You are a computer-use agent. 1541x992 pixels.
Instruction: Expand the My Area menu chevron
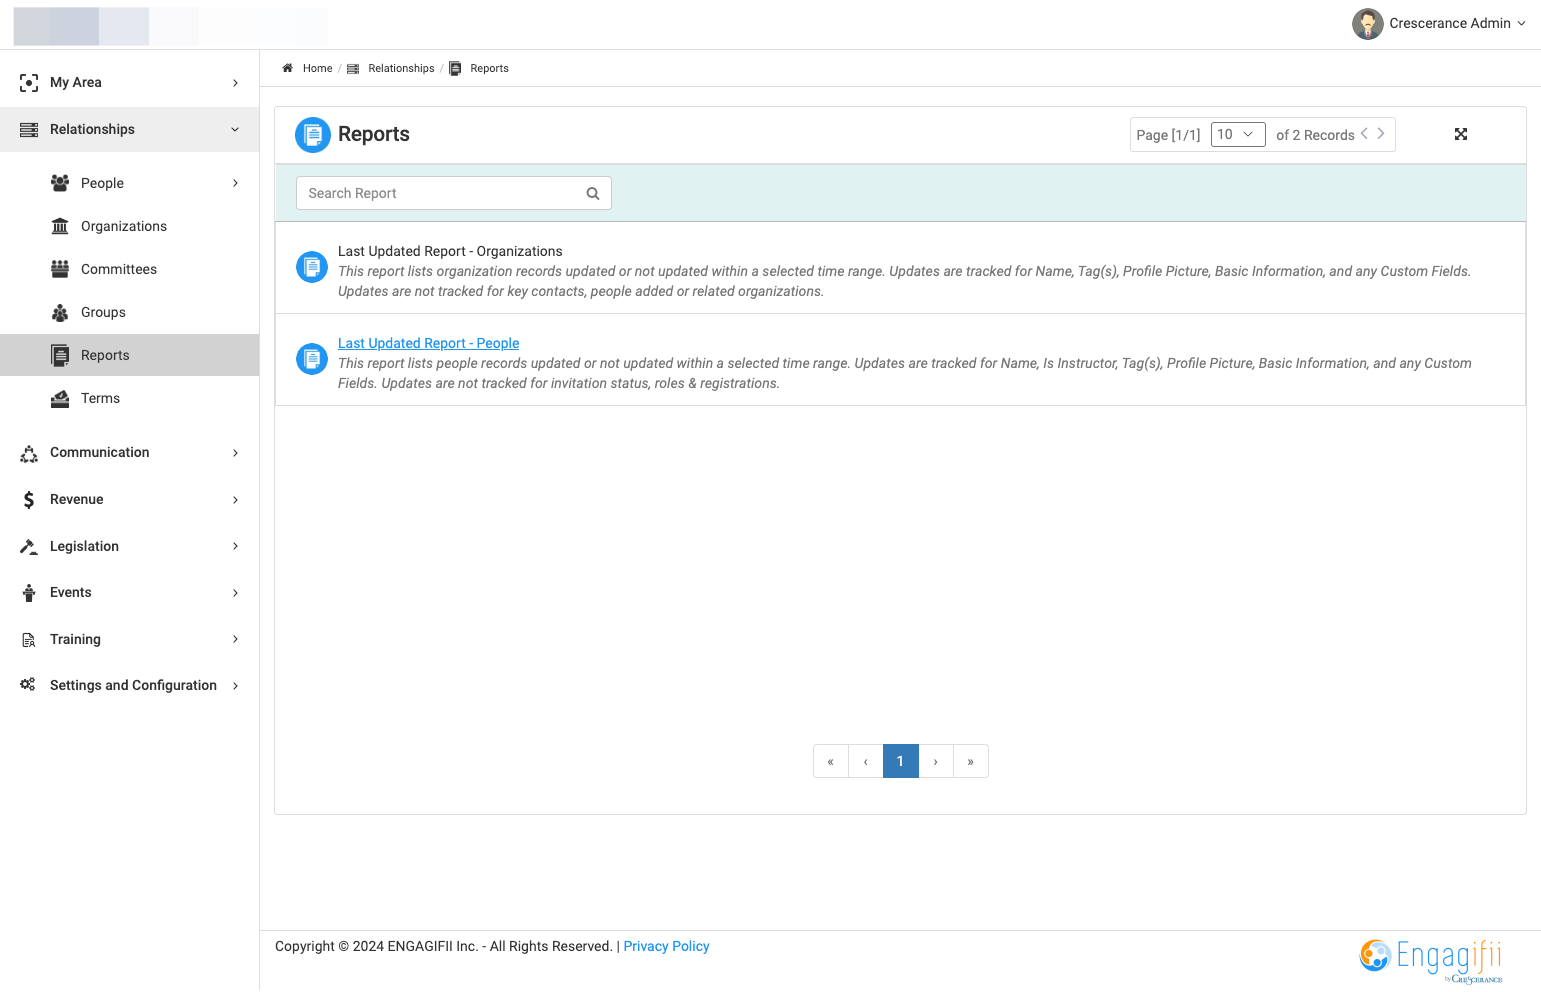click(x=236, y=83)
